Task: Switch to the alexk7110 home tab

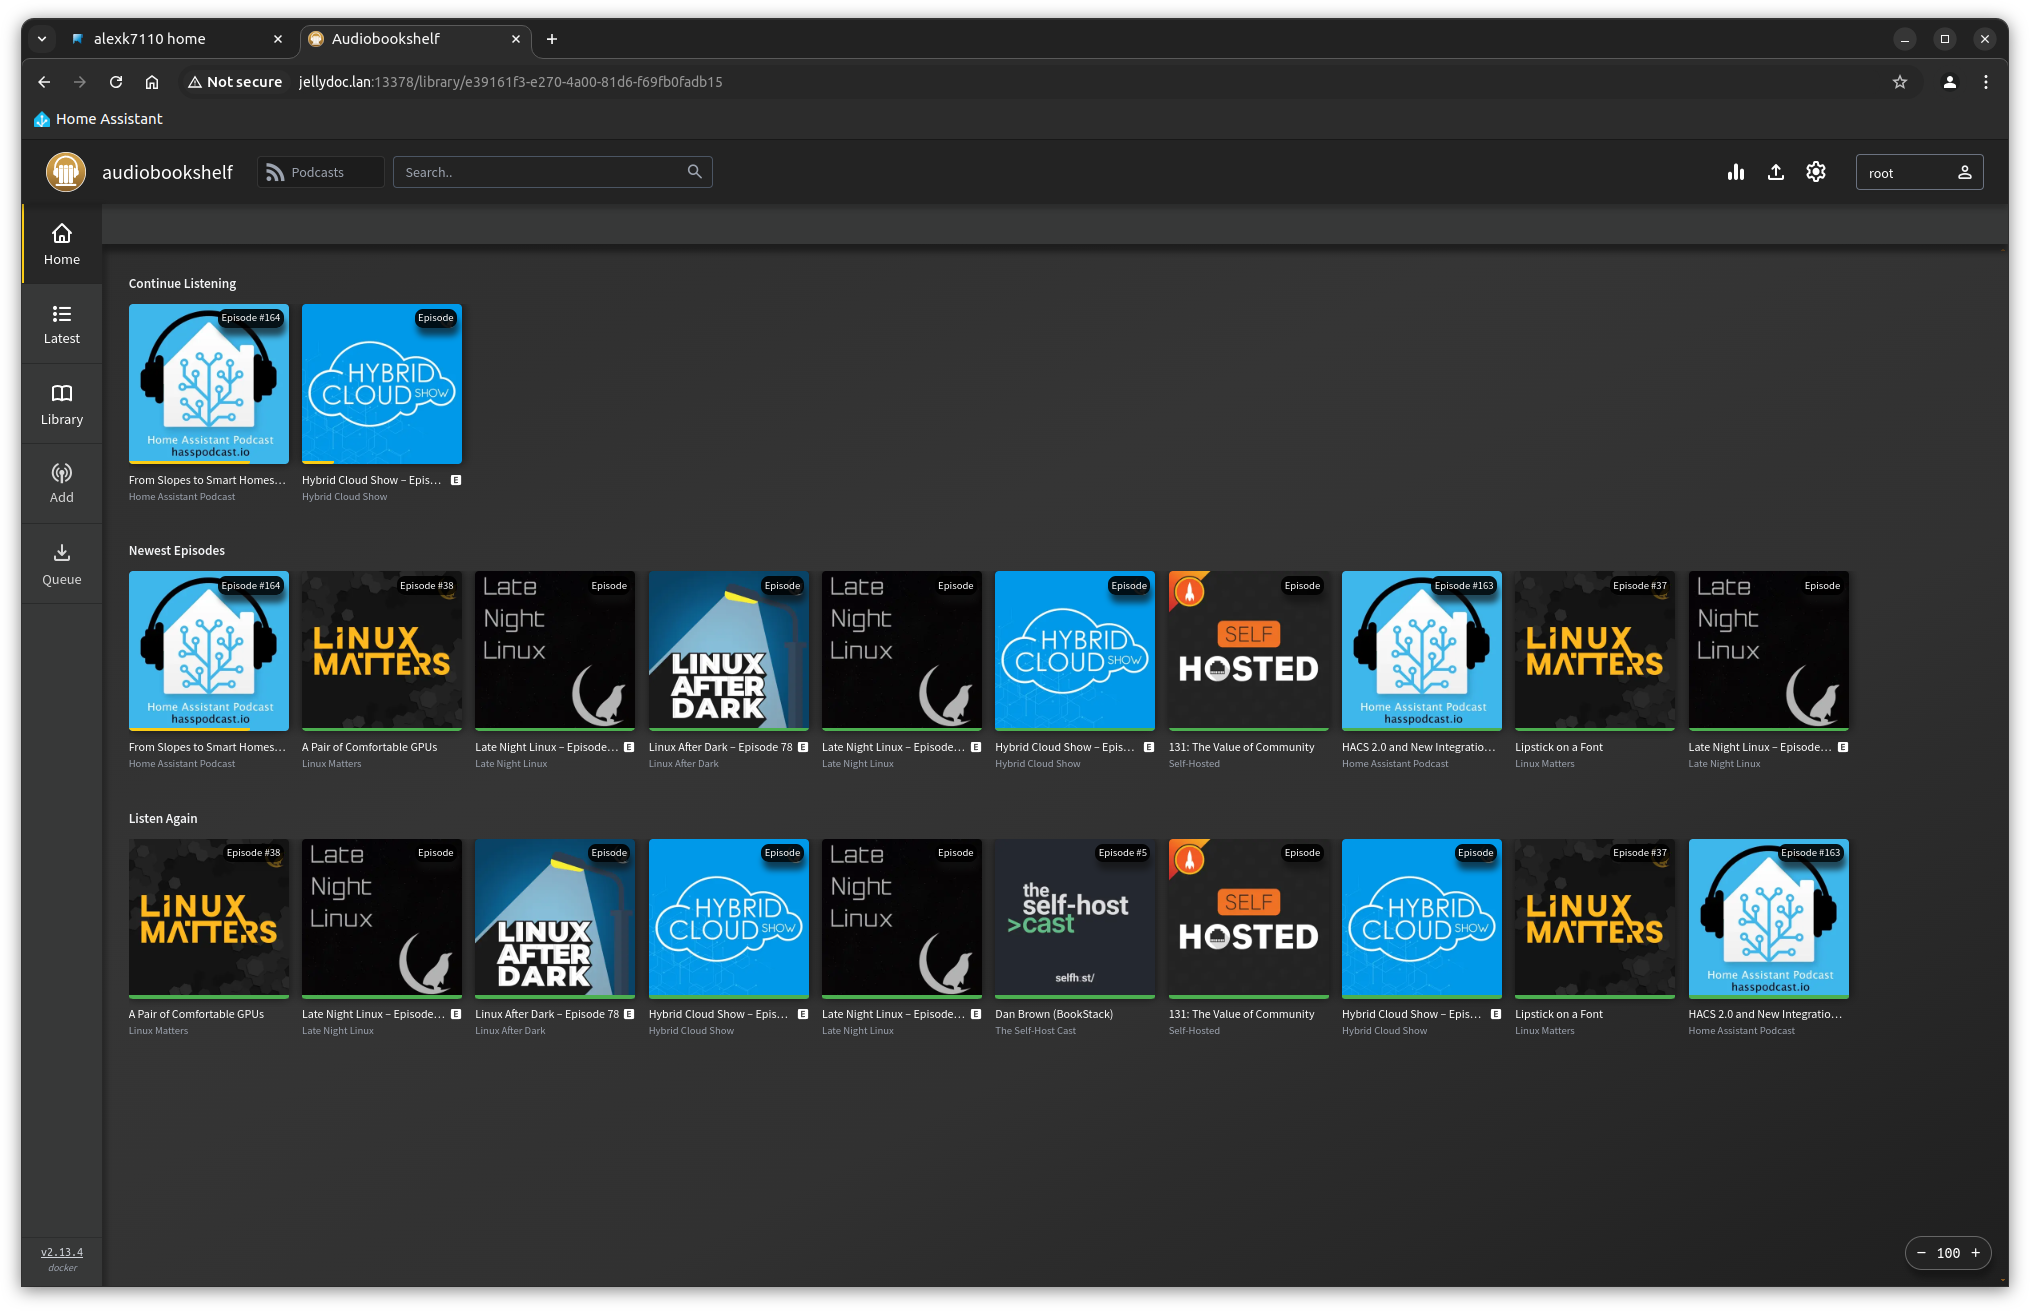Action: coord(176,39)
